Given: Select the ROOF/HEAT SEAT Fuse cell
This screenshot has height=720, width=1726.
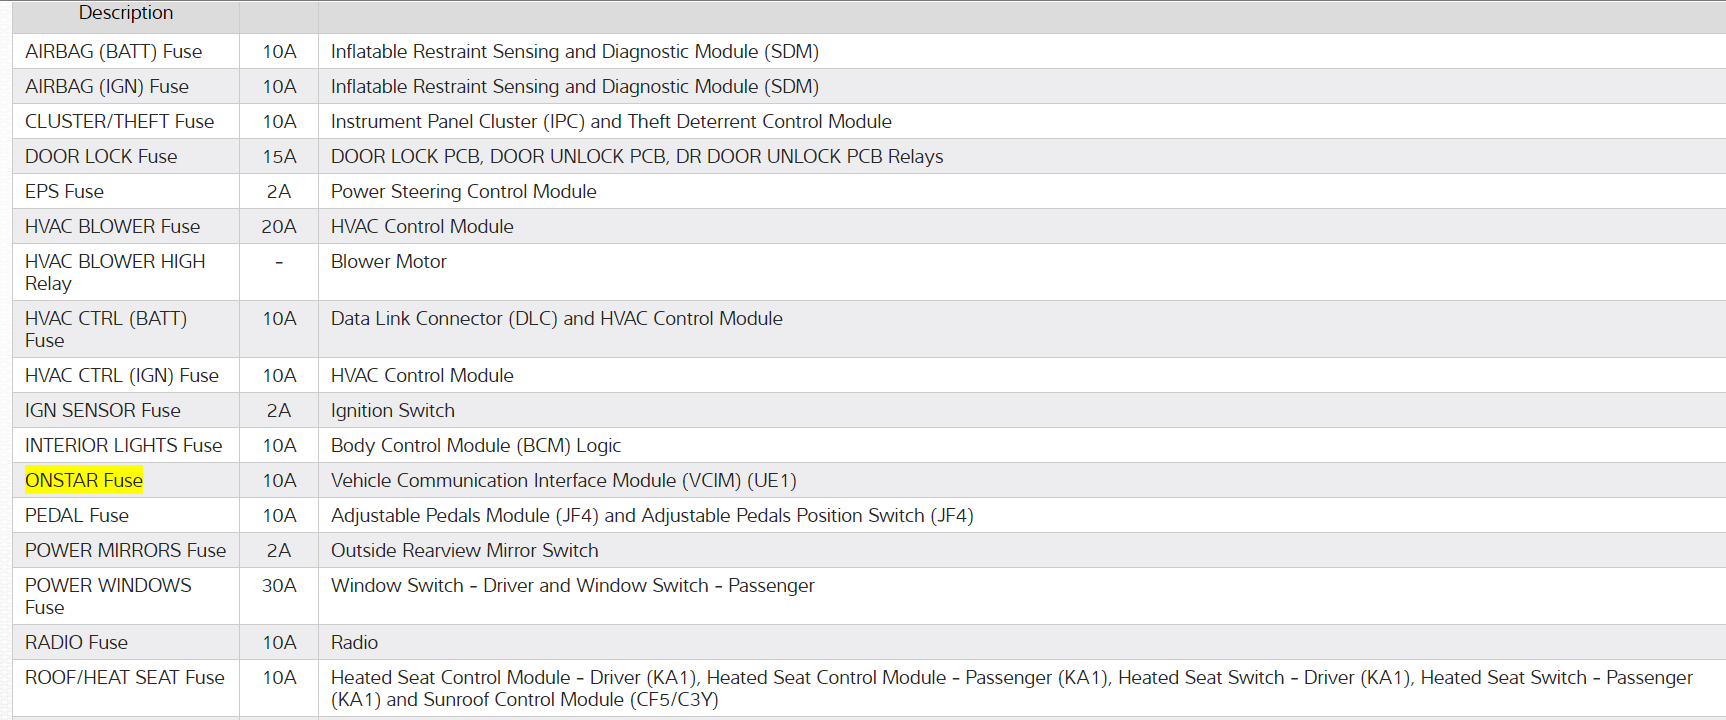Looking at the screenshot, I should [124, 678].
